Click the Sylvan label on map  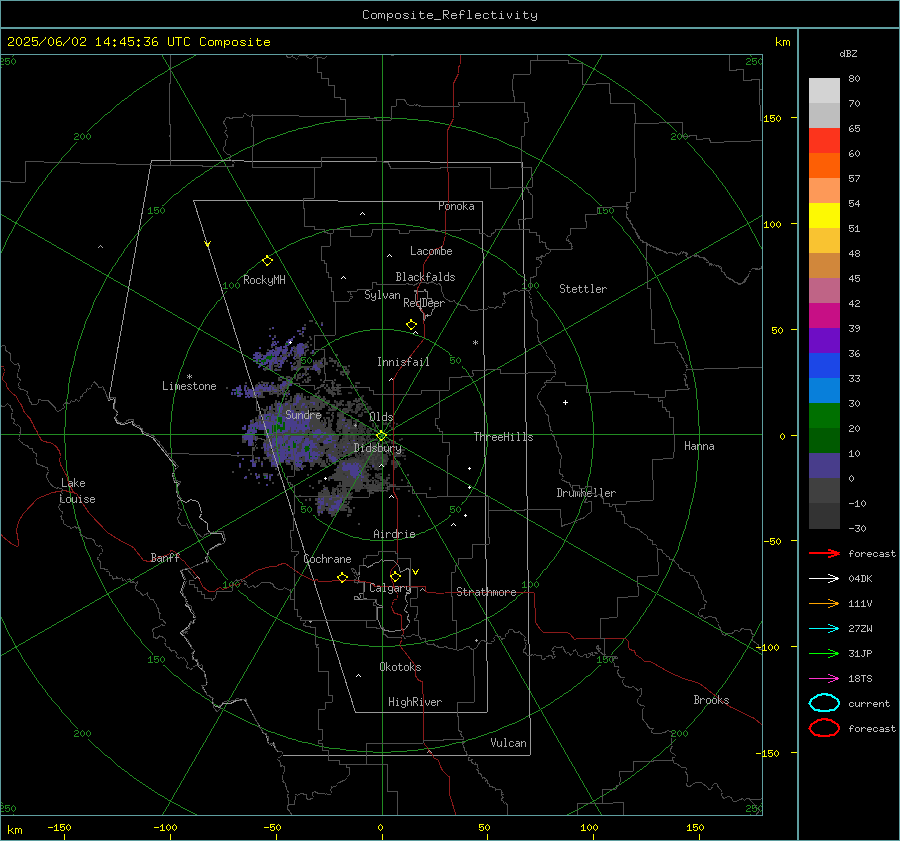click(382, 295)
